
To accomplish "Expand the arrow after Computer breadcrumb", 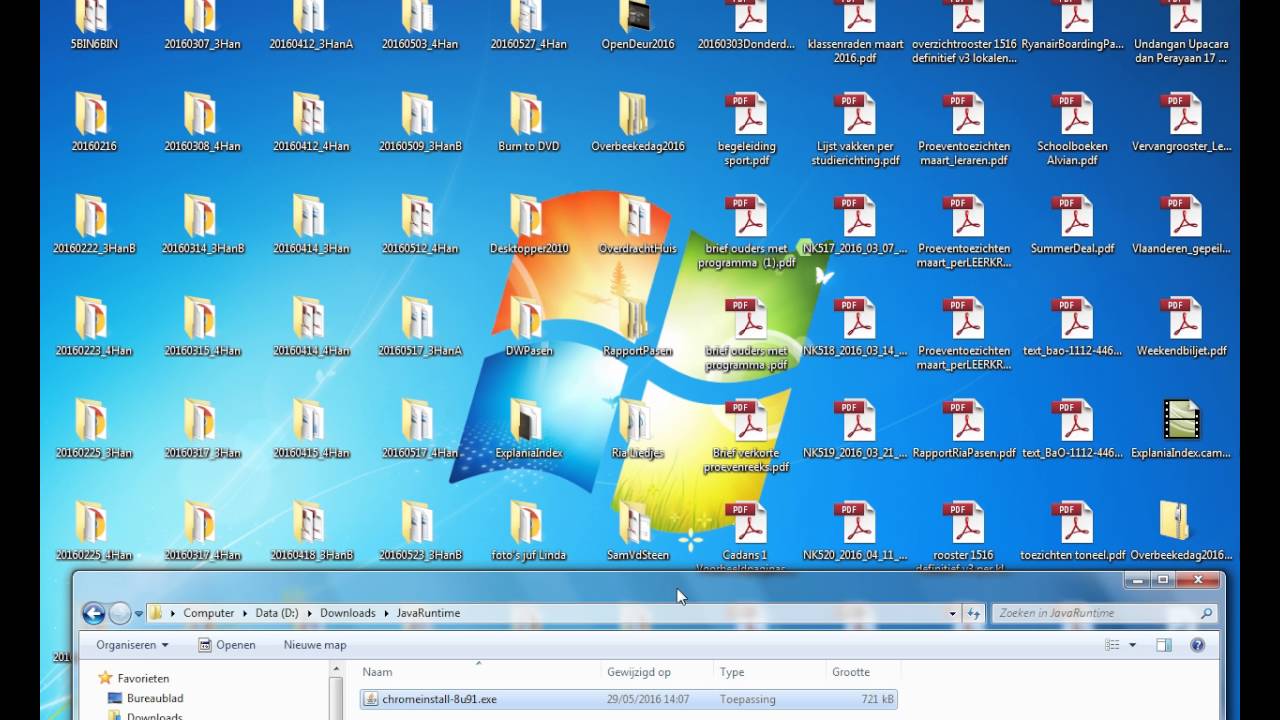I will click(x=244, y=613).
